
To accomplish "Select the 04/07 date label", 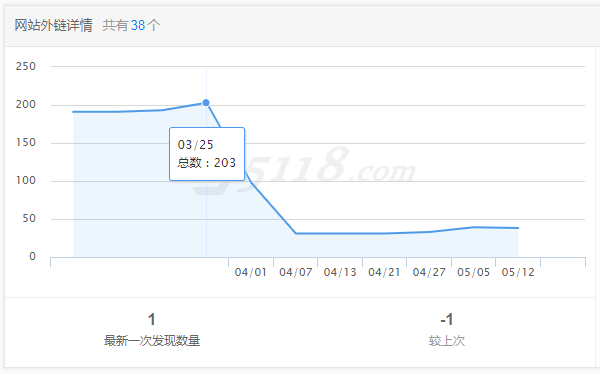I will 295,272.
